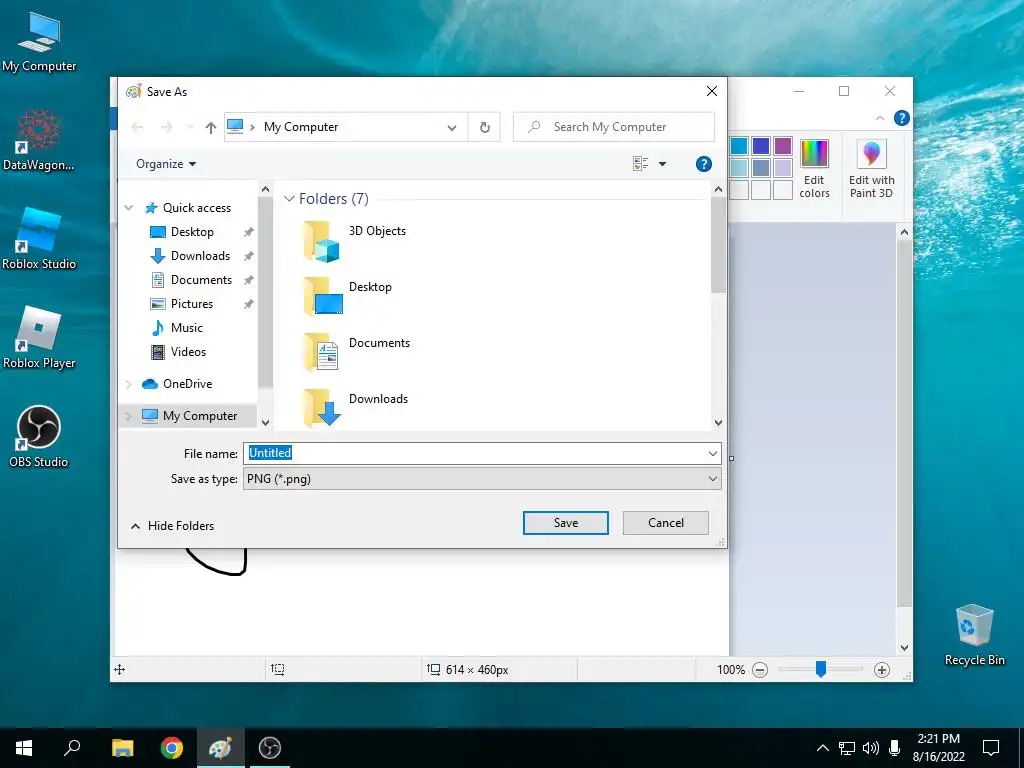Viewport: 1024px width, 768px height.
Task: Go up one folder level arrow
Action: (x=210, y=127)
